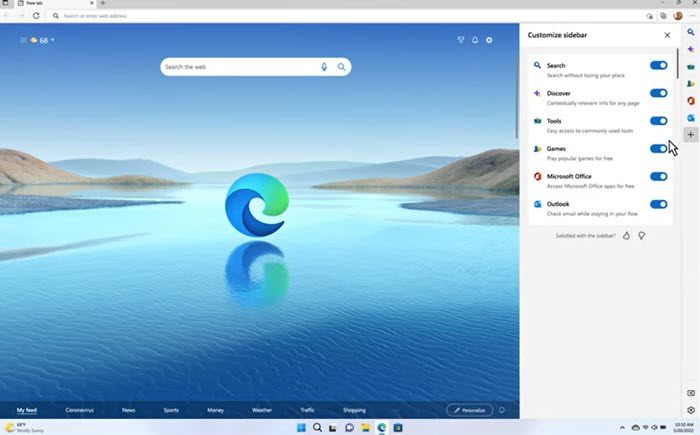This screenshot has width=700, height=435.
Task: Open Discover sparkle icon in sidebar strip
Action: (x=691, y=49)
